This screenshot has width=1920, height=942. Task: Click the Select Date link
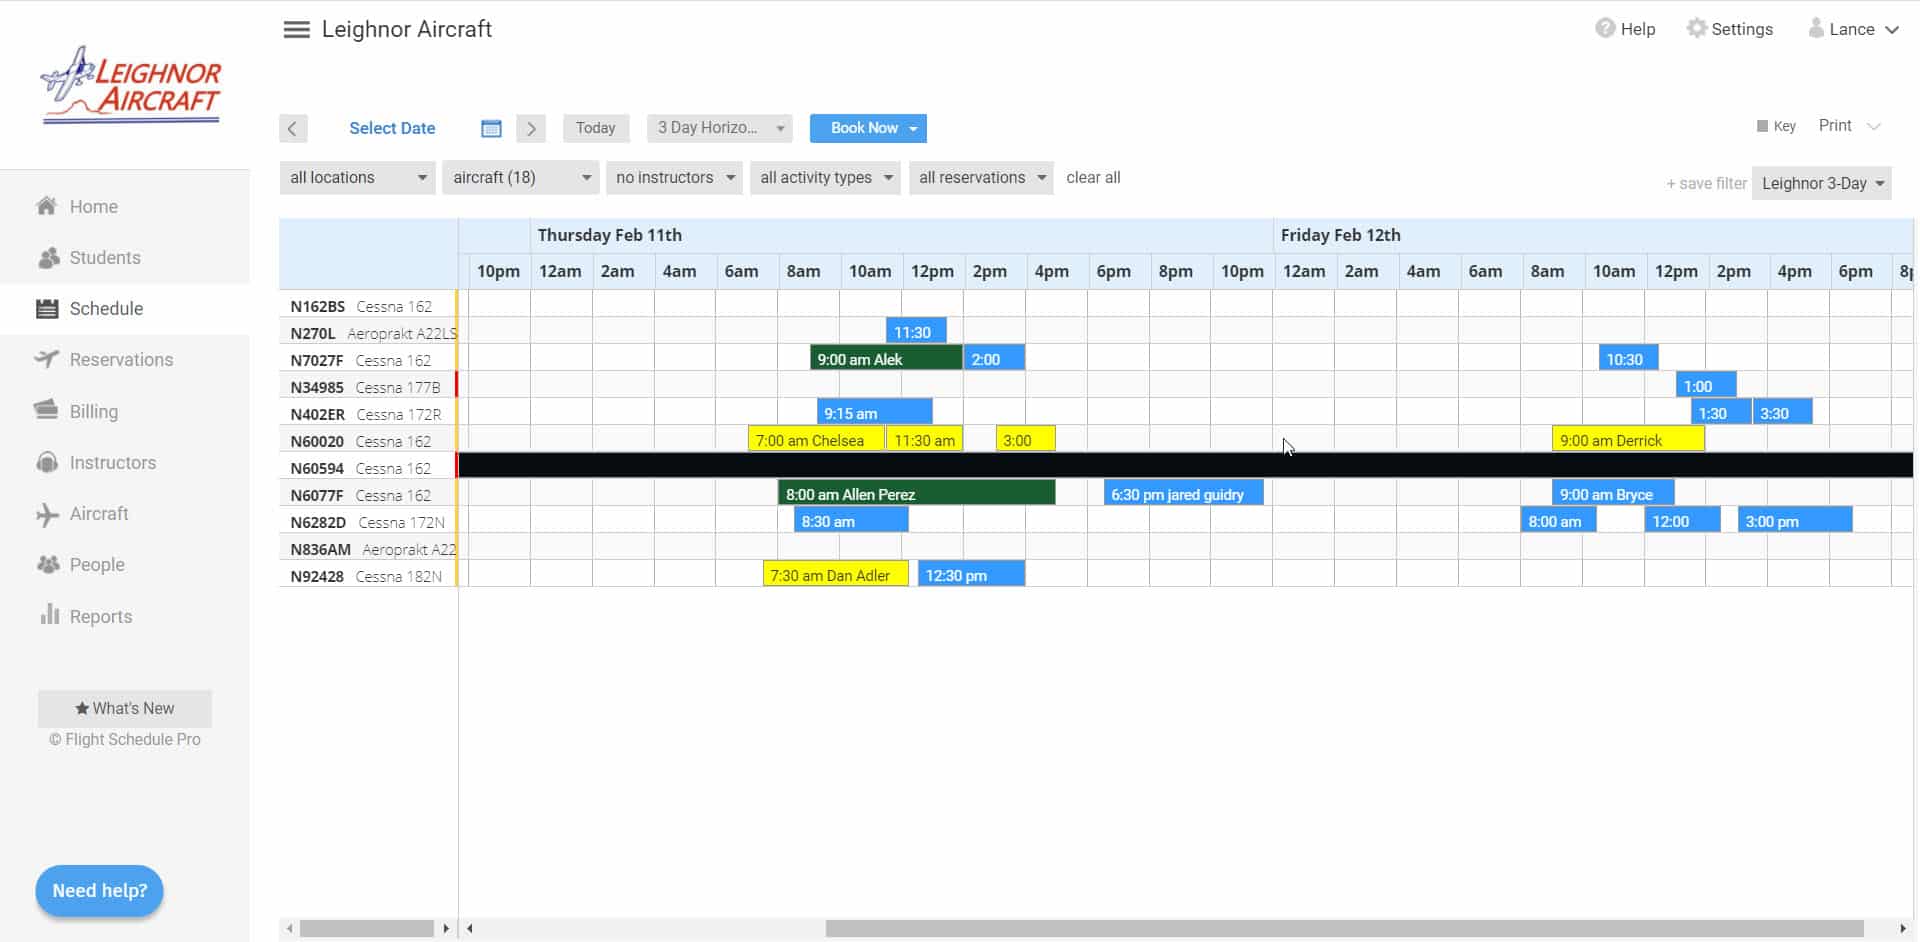click(392, 128)
